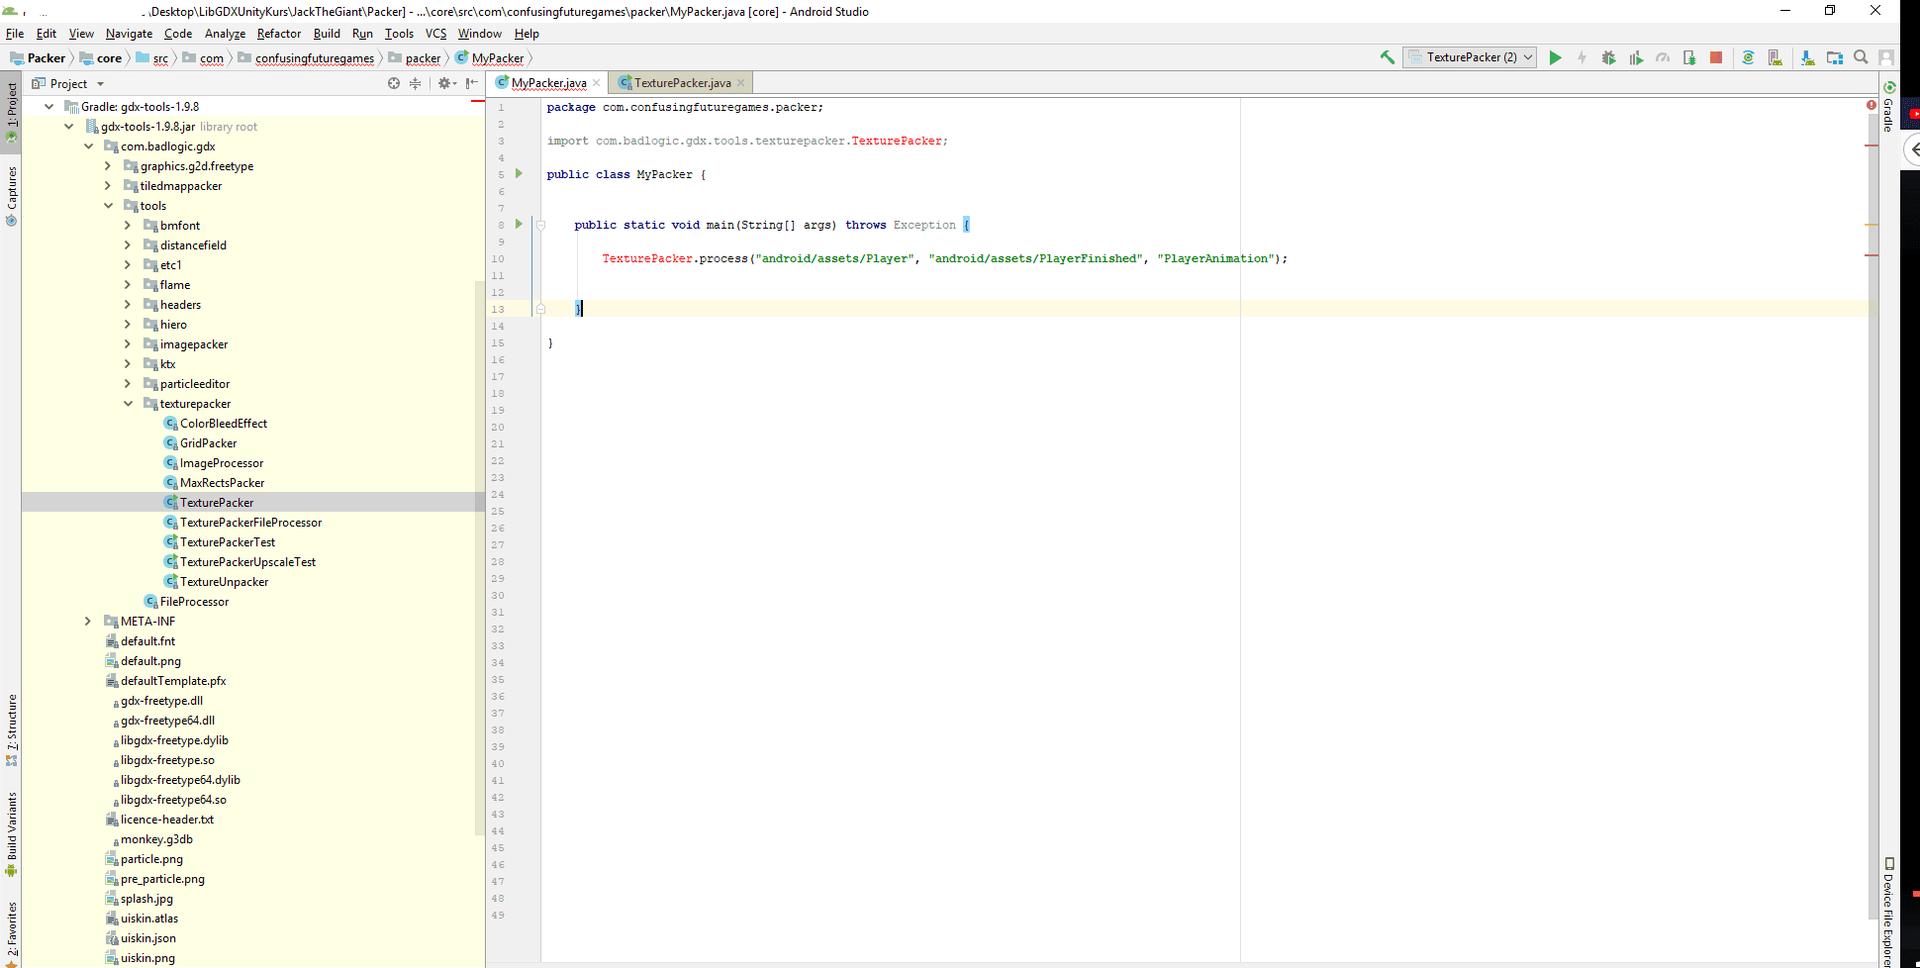Toggle the Captures tool window
Viewport: 1920px width, 968px height.
(11, 195)
